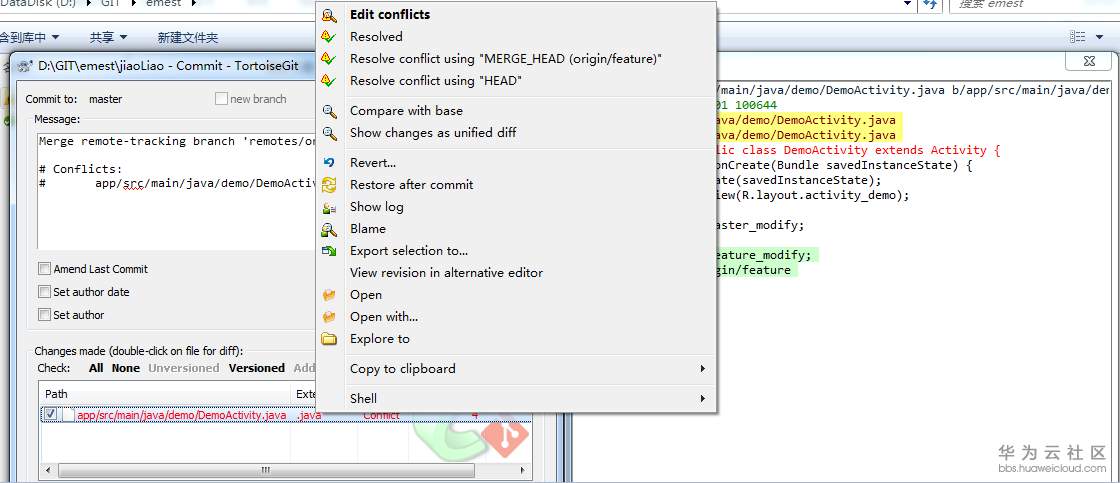Click the Restore after commit icon
Viewport: 1120px width, 483px height.
click(329, 185)
